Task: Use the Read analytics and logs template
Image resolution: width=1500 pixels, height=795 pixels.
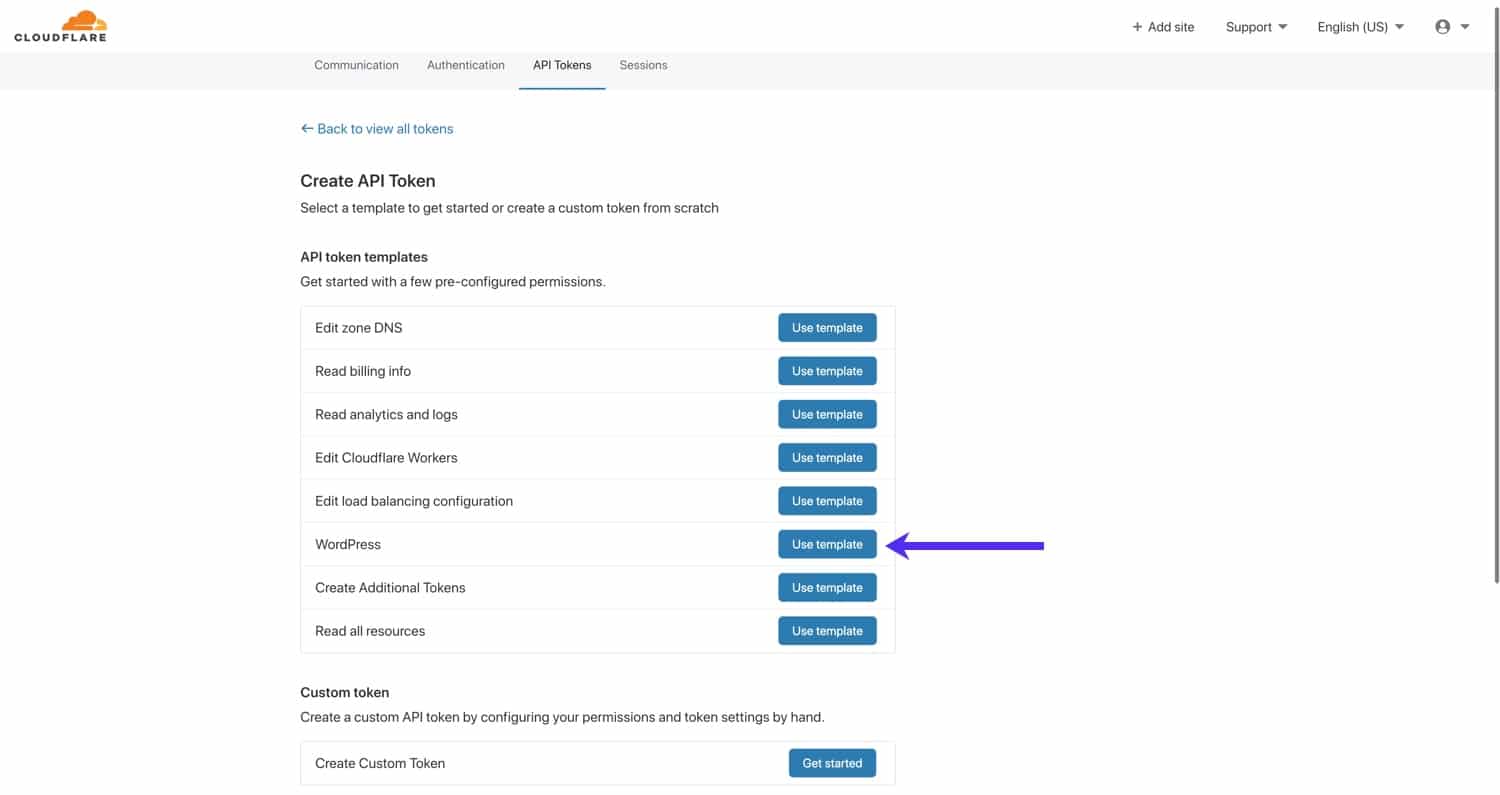Action: pos(827,414)
